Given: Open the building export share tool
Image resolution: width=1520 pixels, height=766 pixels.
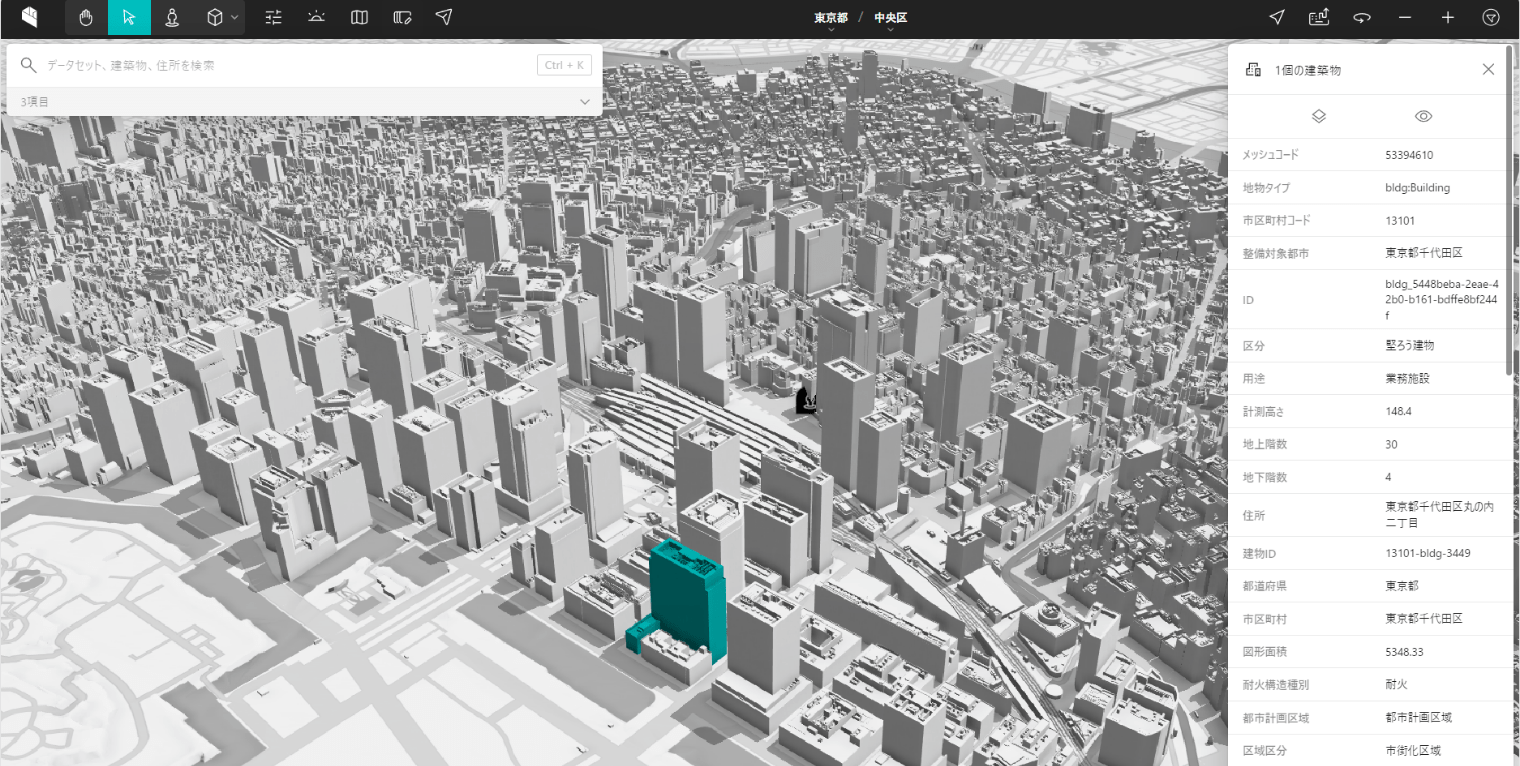Looking at the screenshot, I should point(1319,17).
